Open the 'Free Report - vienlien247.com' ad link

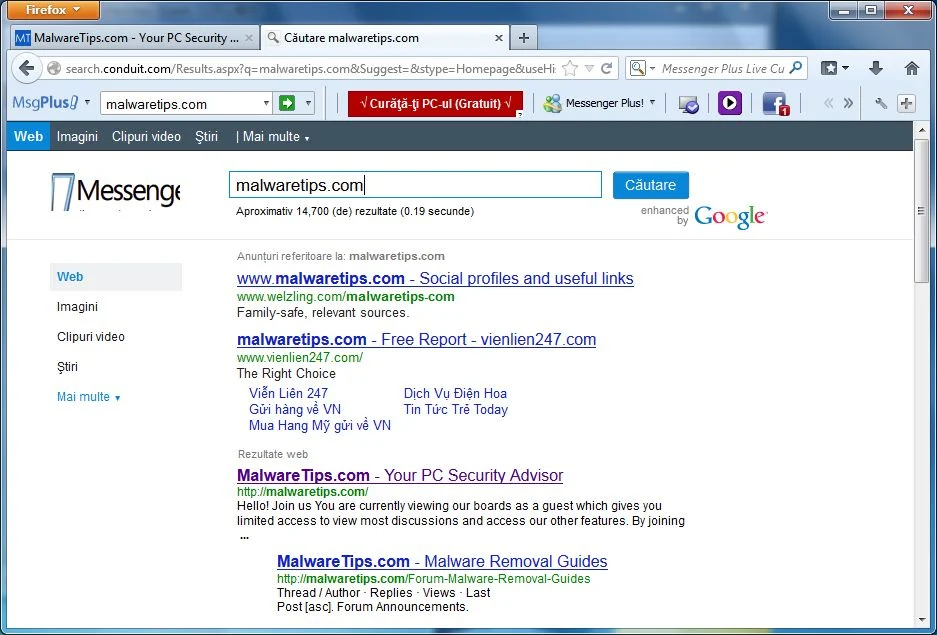tap(417, 339)
